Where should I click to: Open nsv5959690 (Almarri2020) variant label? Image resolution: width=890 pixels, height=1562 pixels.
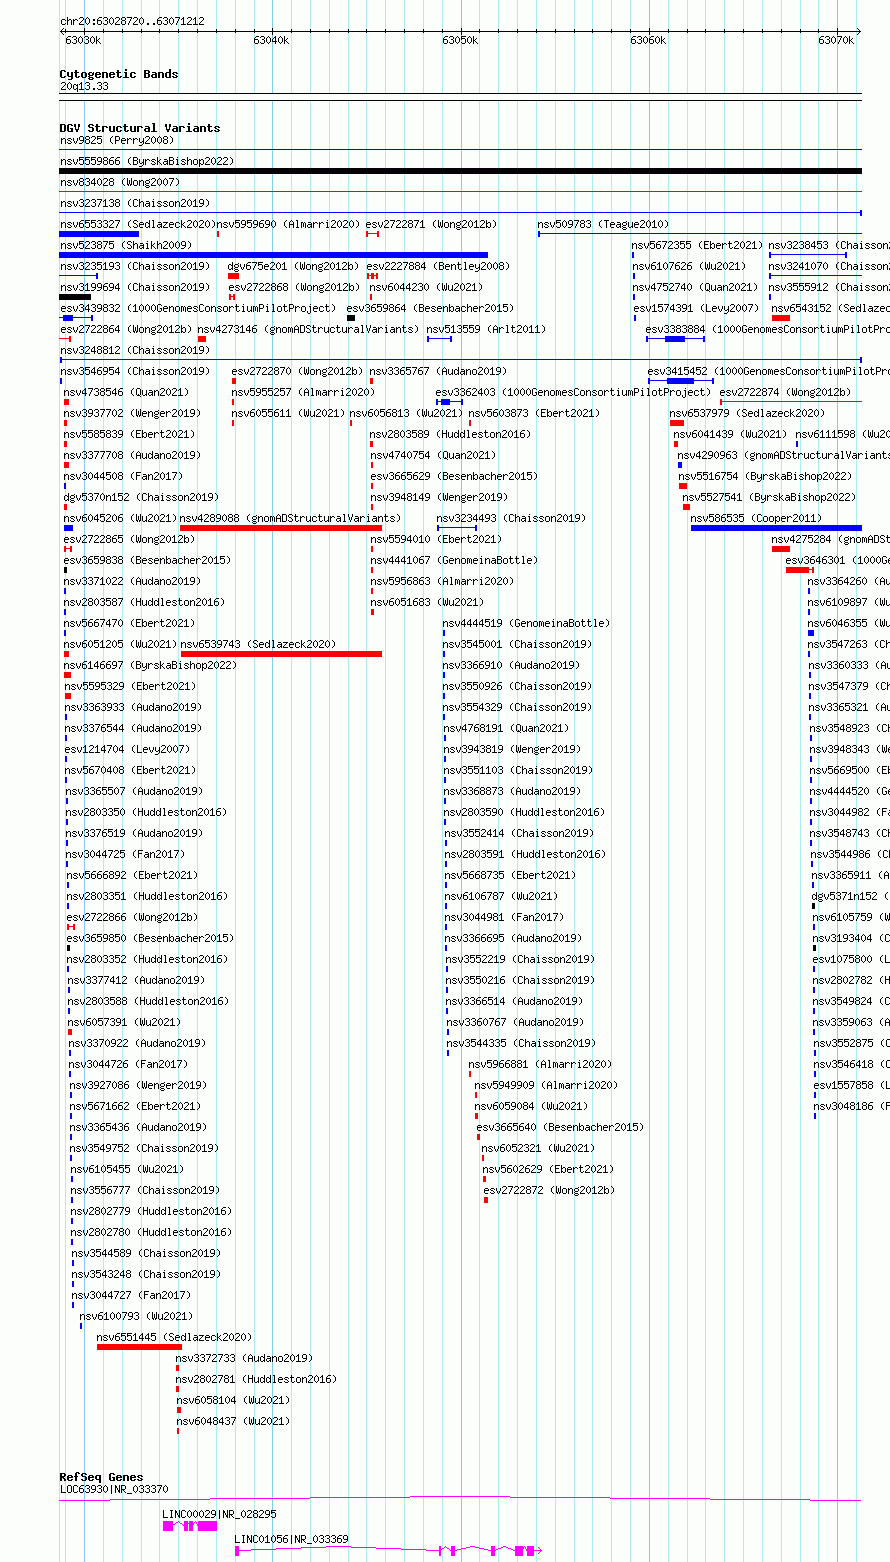coord(288,224)
